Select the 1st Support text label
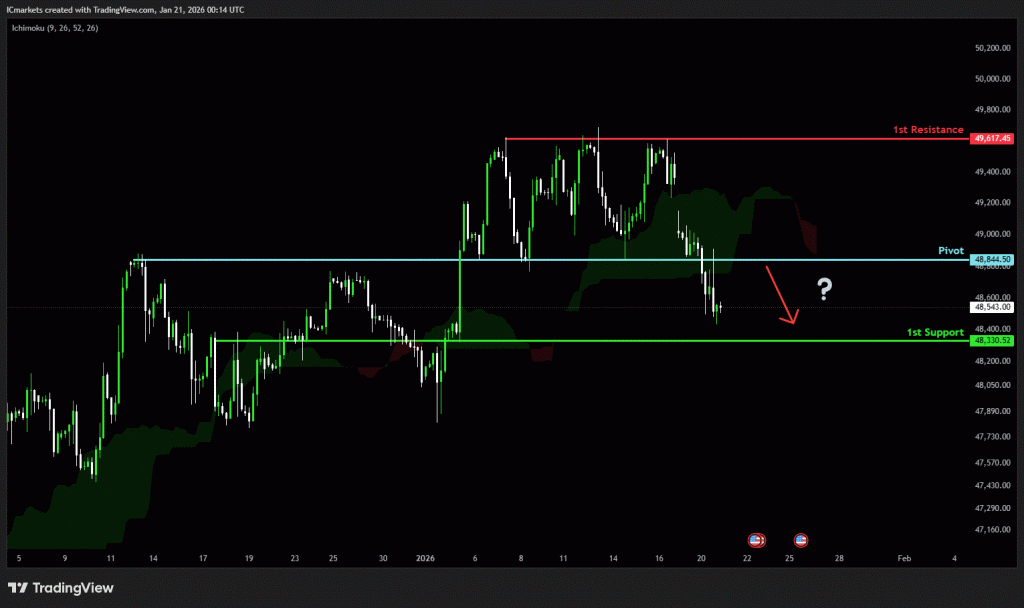The height and width of the screenshot is (608, 1024). click(x=935, y=332)
